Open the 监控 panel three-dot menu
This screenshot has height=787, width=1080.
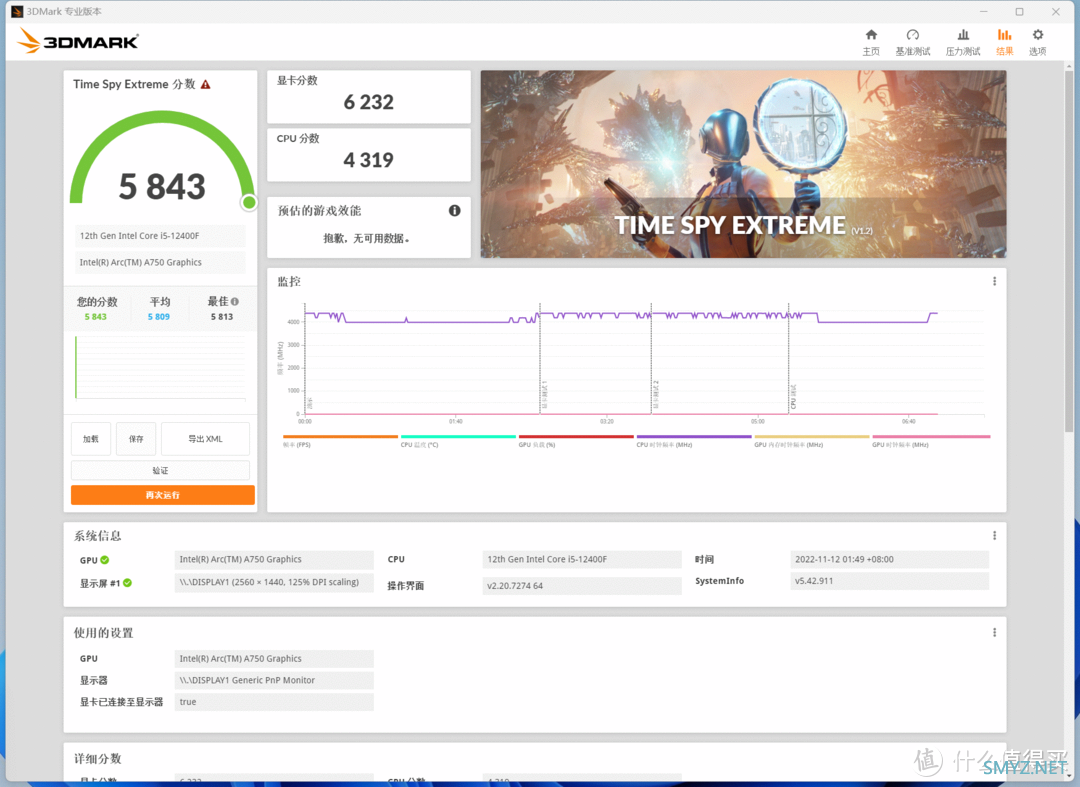(994, 282)
